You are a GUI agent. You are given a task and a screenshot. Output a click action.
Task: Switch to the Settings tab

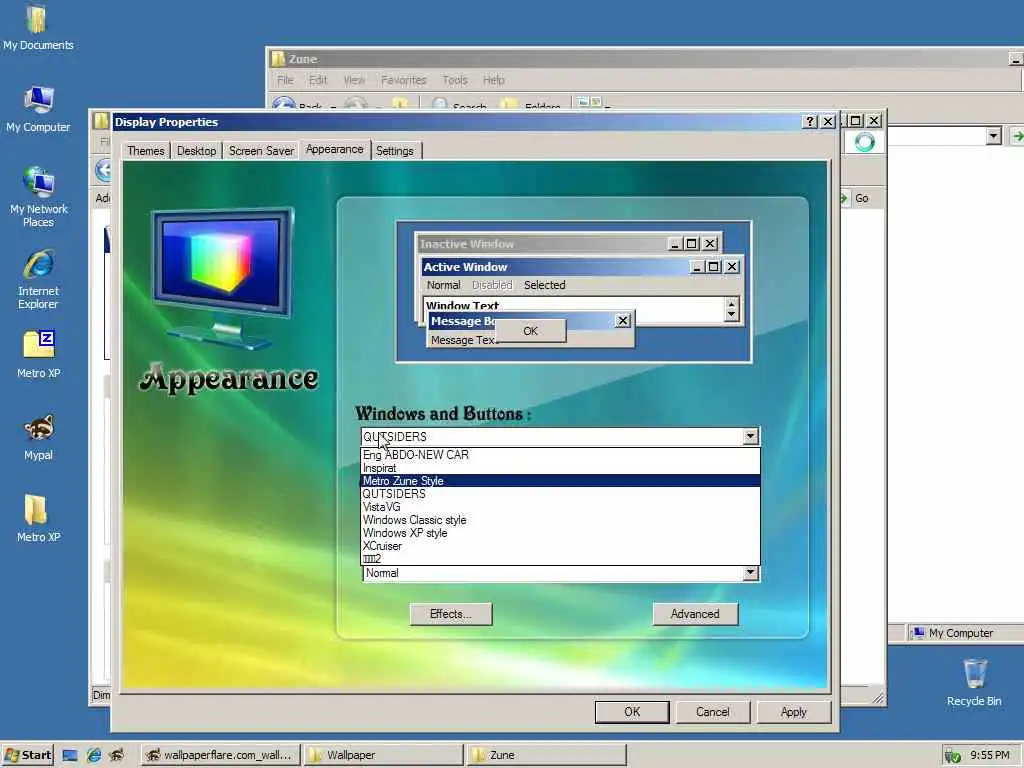click(x=394, y=151)
